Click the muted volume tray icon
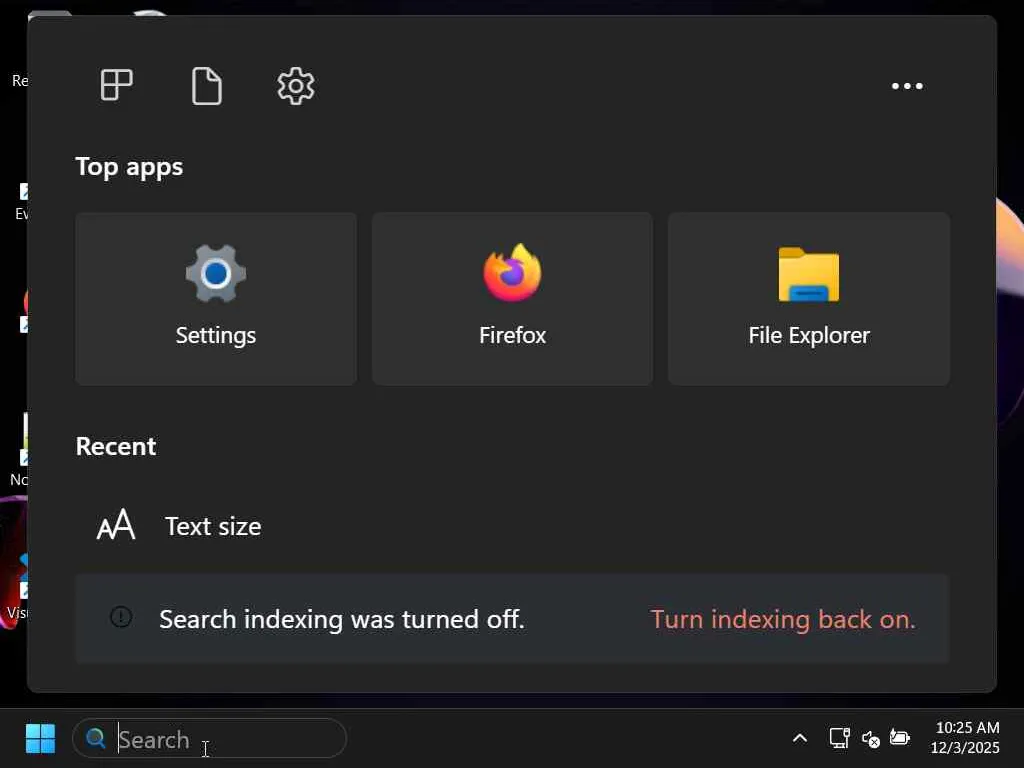1024x768 pixels. 870,738
